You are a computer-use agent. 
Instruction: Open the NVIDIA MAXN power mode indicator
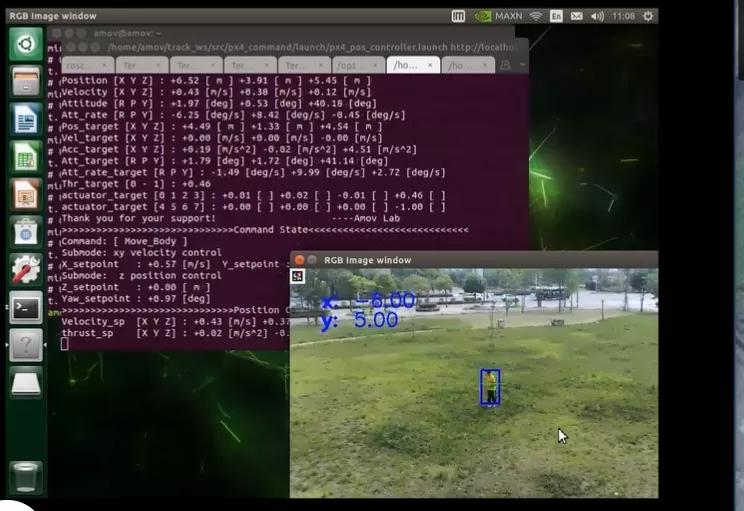click(x=499, y=16)
